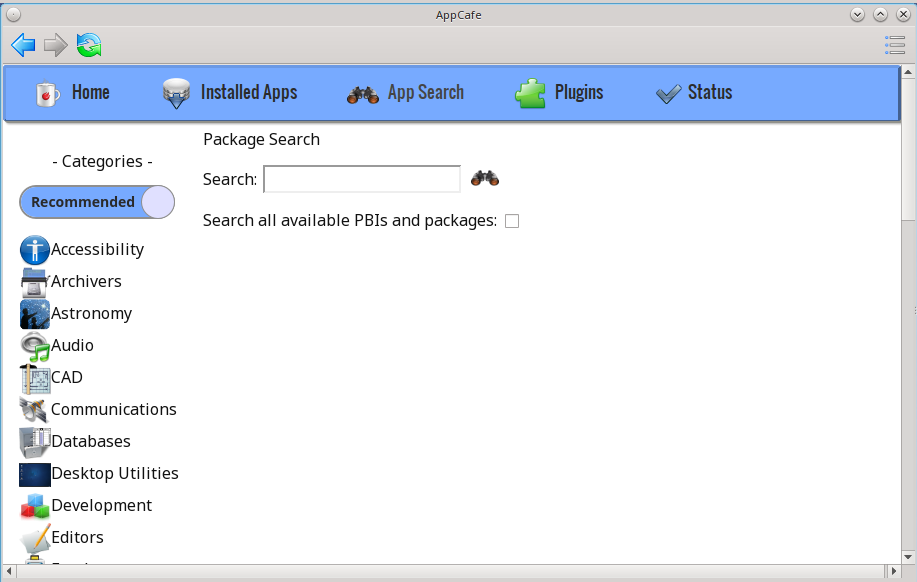This screenshot has width=917, height=582.
Task: Browse the Accessibility category
Action: click(x=98, y=250)
